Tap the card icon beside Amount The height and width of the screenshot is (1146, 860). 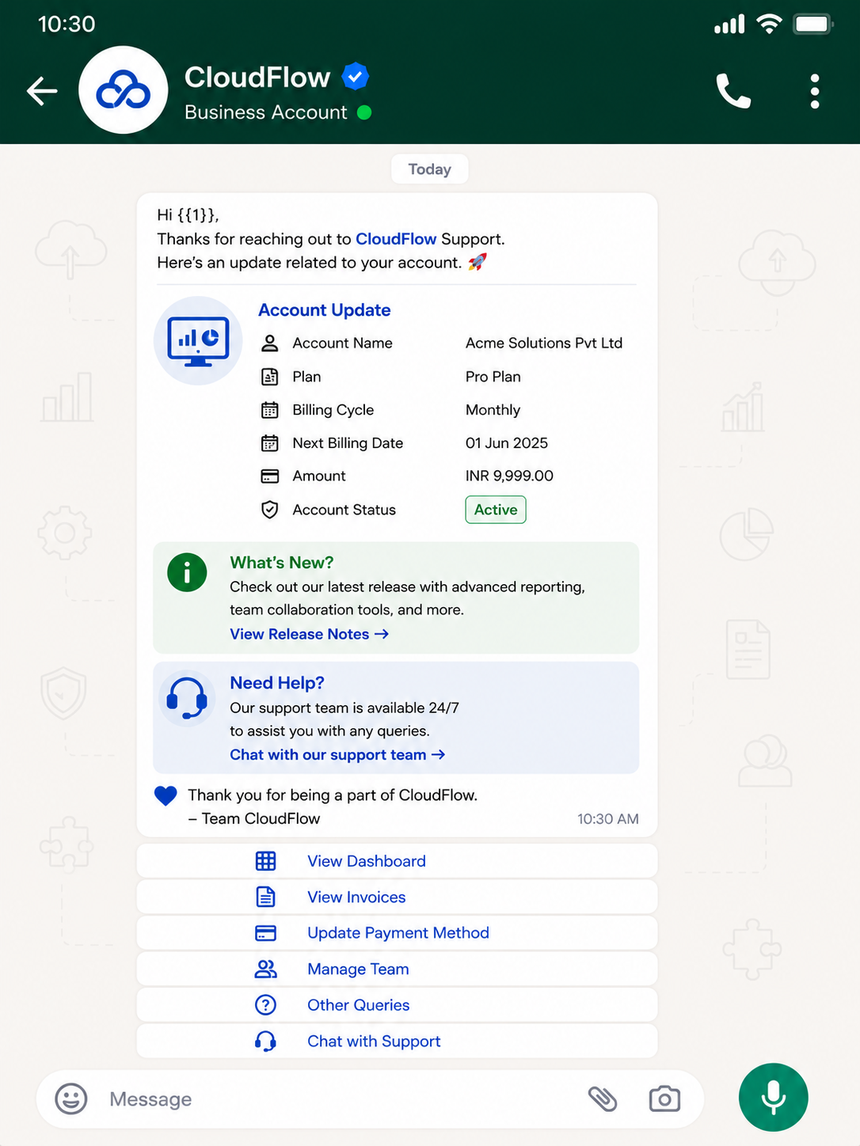coord(270,477)
